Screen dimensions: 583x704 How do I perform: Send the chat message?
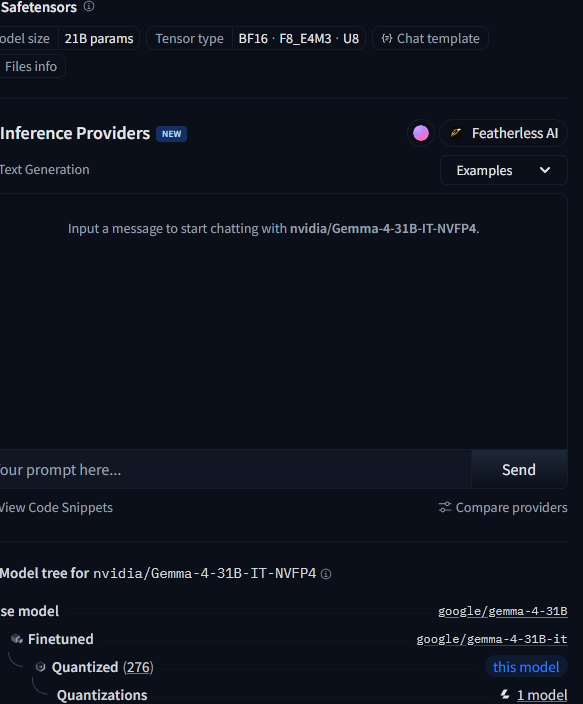pos(519,470)
